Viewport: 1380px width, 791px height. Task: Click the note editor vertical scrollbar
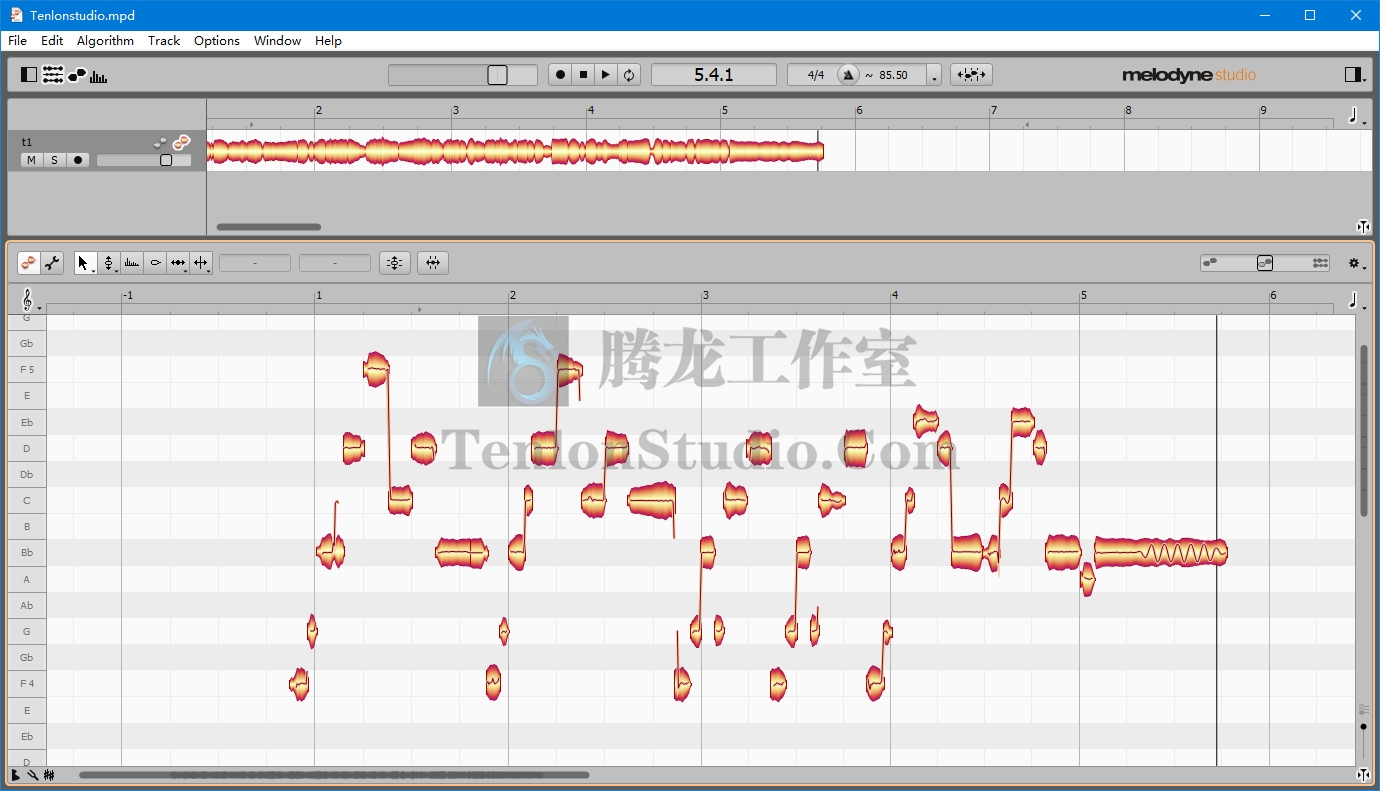pos(1363,431)
